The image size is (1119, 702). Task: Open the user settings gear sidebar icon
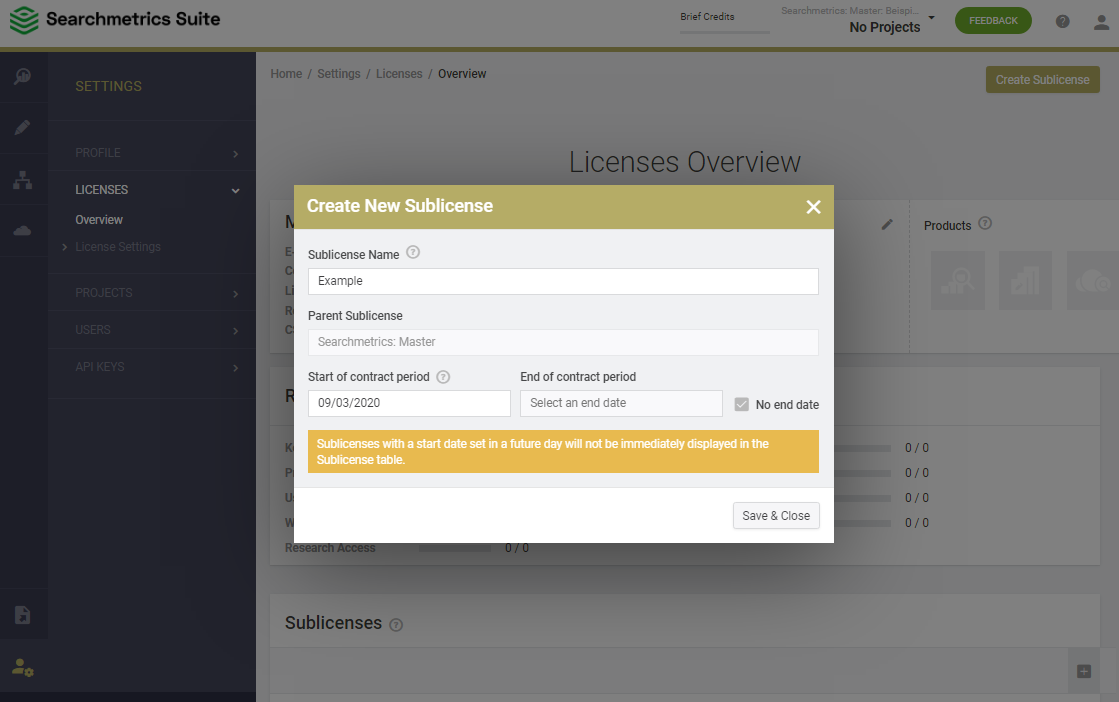tap(23, 667)
